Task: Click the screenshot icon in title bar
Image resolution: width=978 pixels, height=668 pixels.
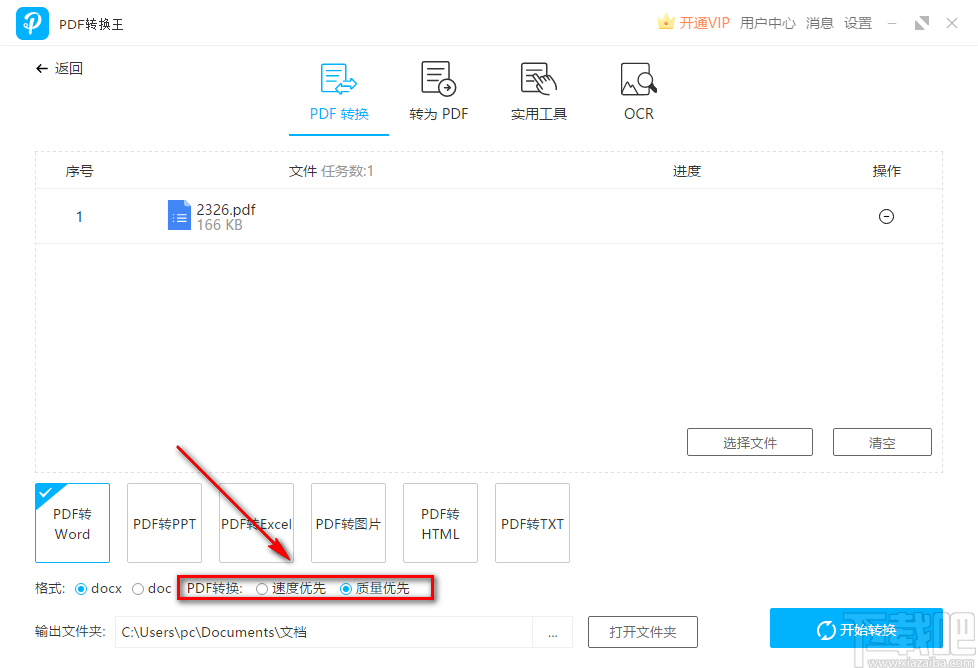Action: (x=921, y=22)
